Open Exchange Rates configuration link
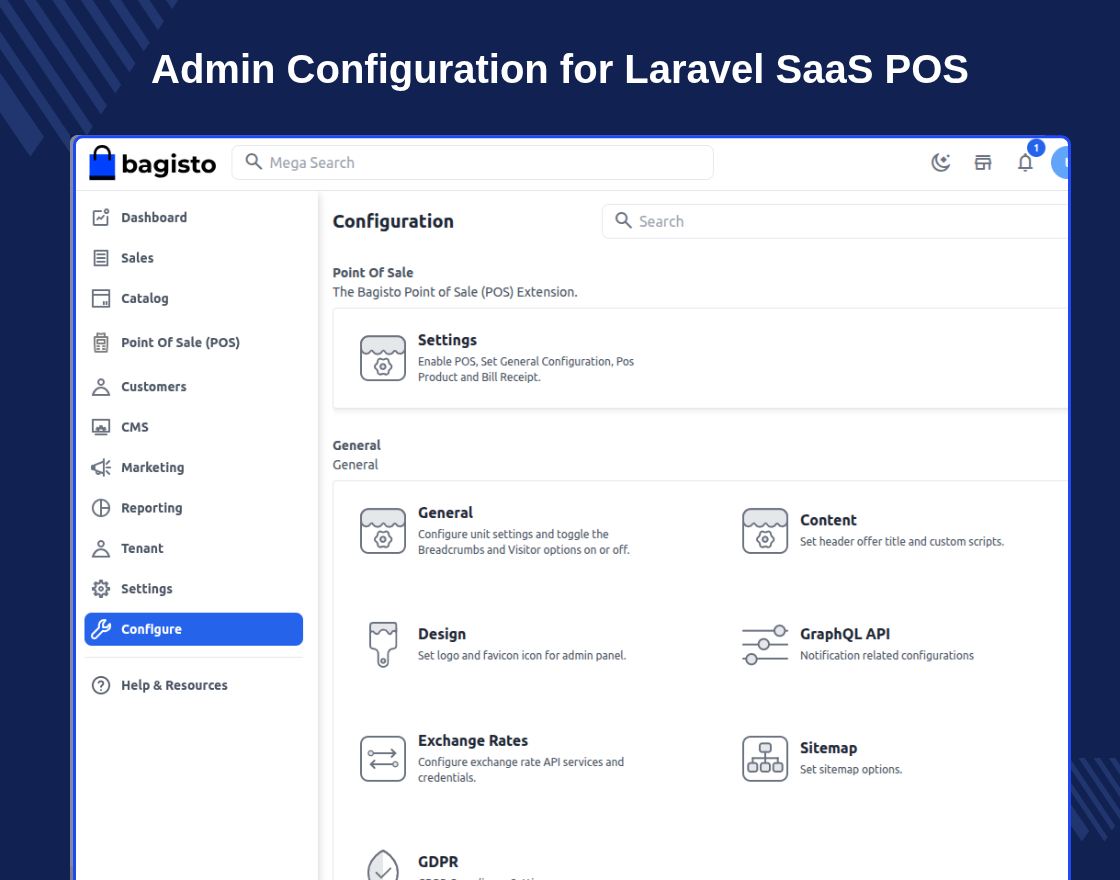Screen dimensions: 1120x880 point(473,741)
